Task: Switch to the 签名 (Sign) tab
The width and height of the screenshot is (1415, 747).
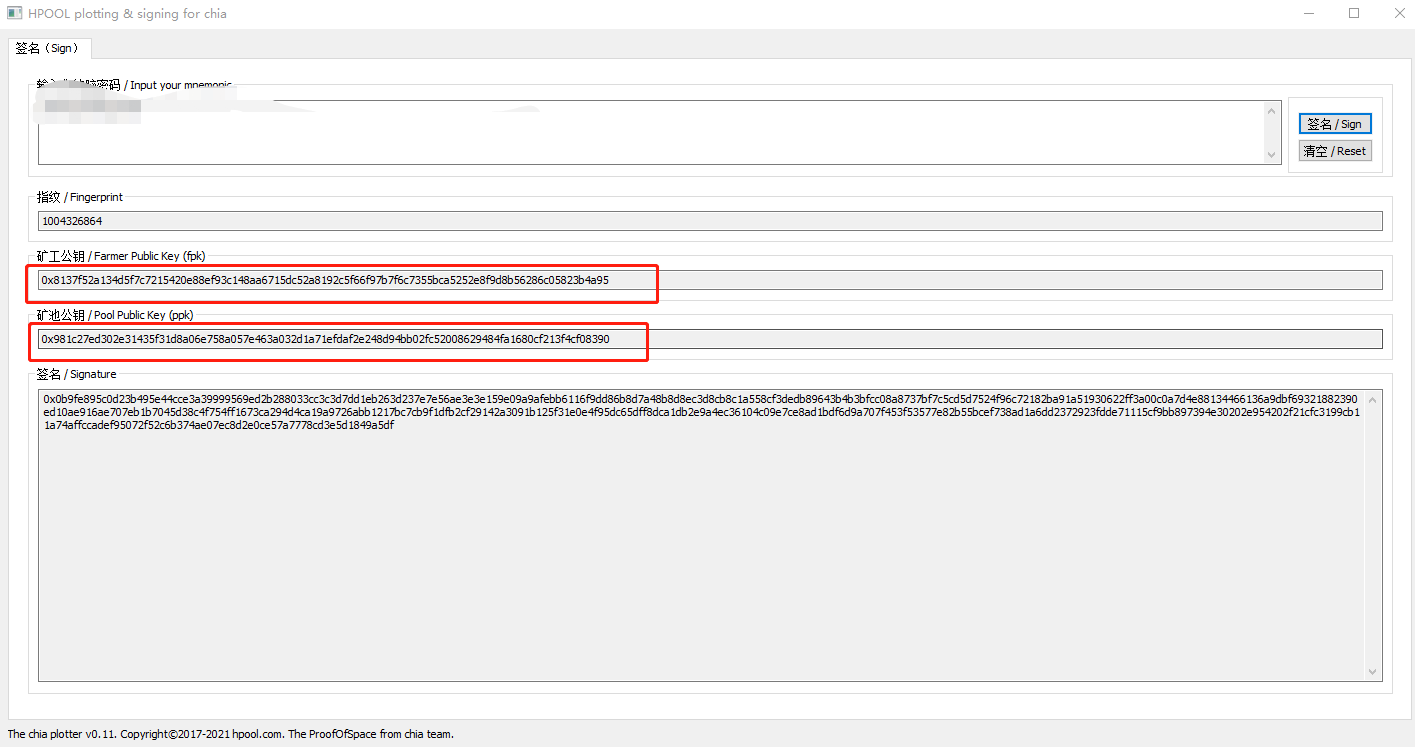Action: (x=51, y=48)
